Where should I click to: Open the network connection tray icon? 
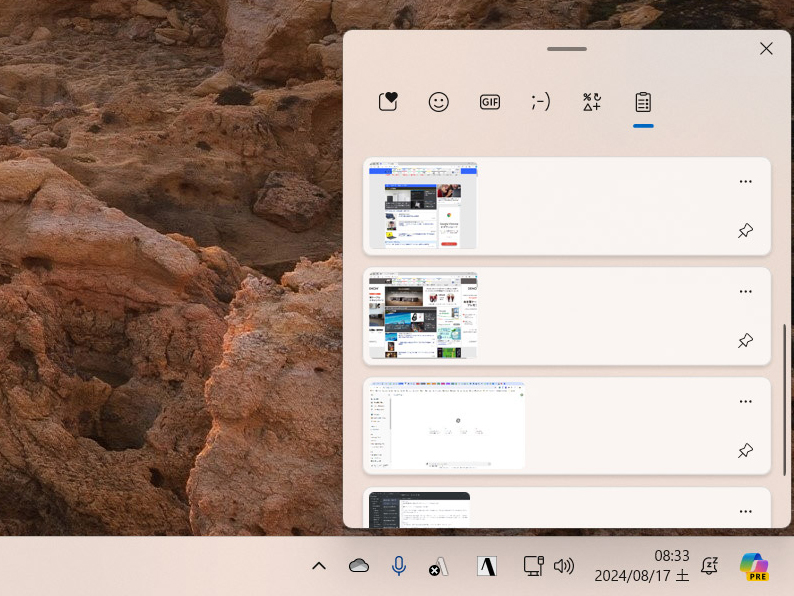(533, 566)
